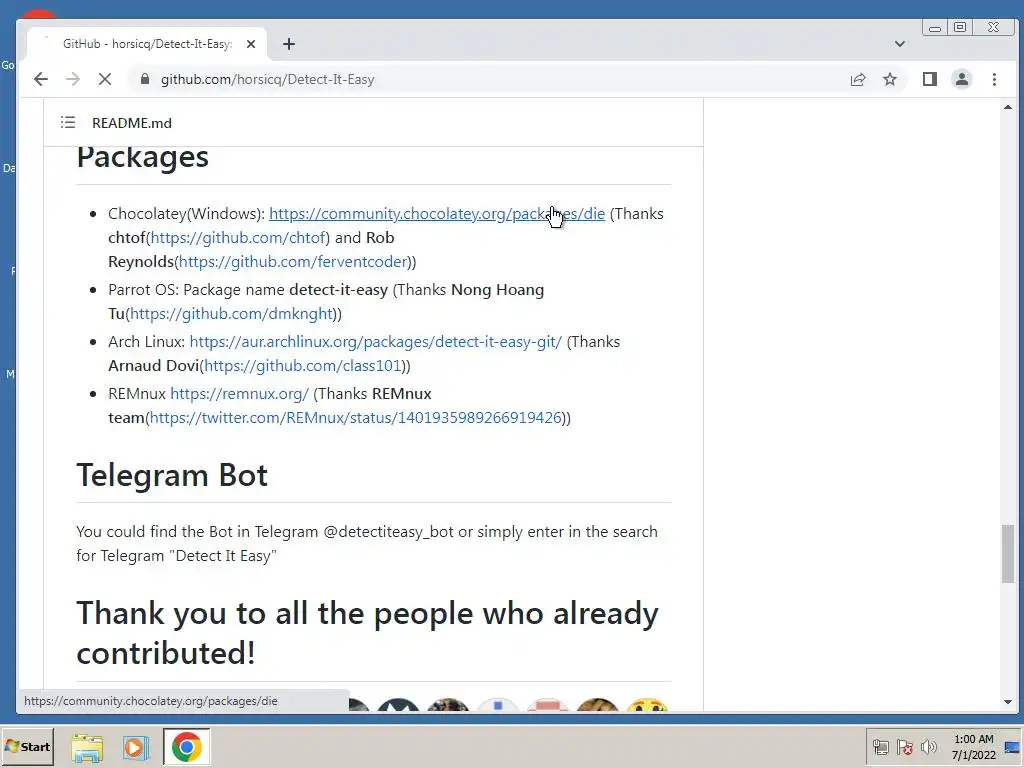Stop loading the page
Screen dimensions: 1024x768
[104, 79]
